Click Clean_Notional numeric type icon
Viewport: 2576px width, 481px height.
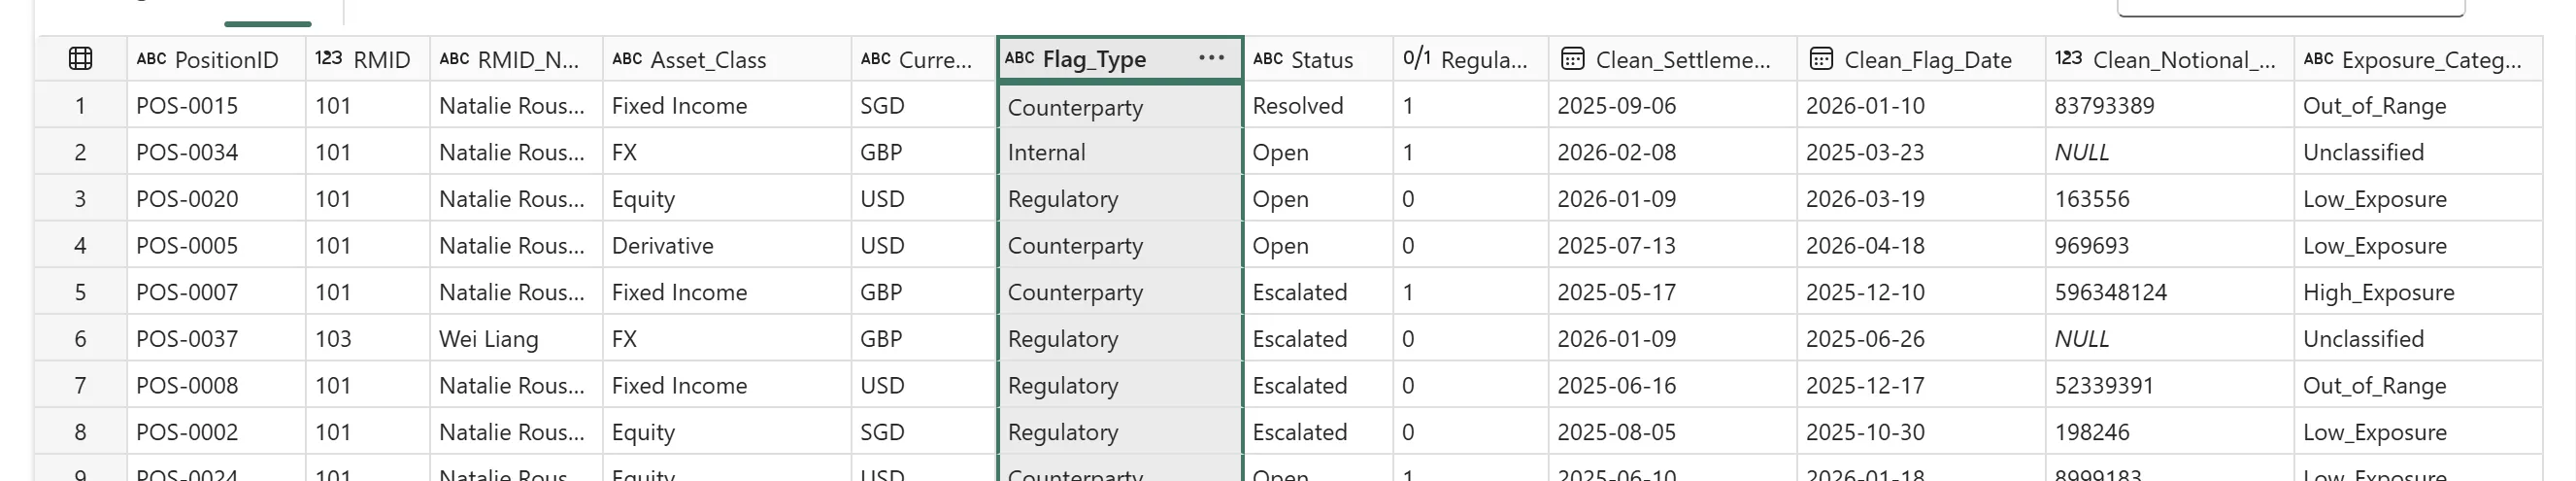(2069, 59)
